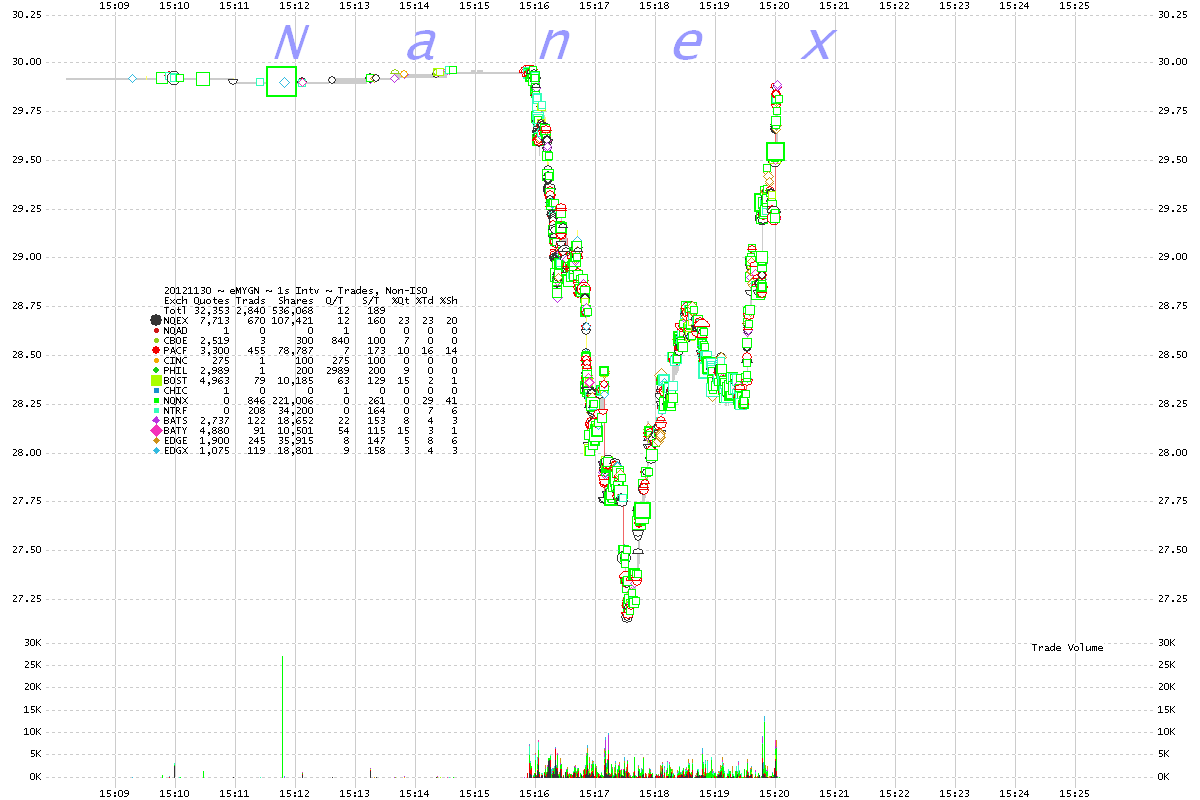Click the large lime BOST square marker
The image size is (1200, 800).
click(x=155, y=381)
